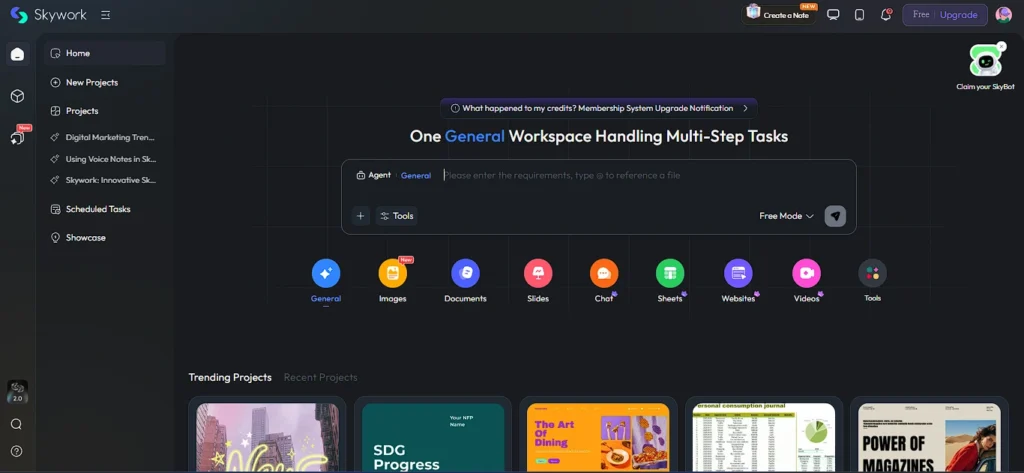Open Skywork: Innovative Sk... project
1024x473 pixels.
pyautogui.click(x=104, y=180)
